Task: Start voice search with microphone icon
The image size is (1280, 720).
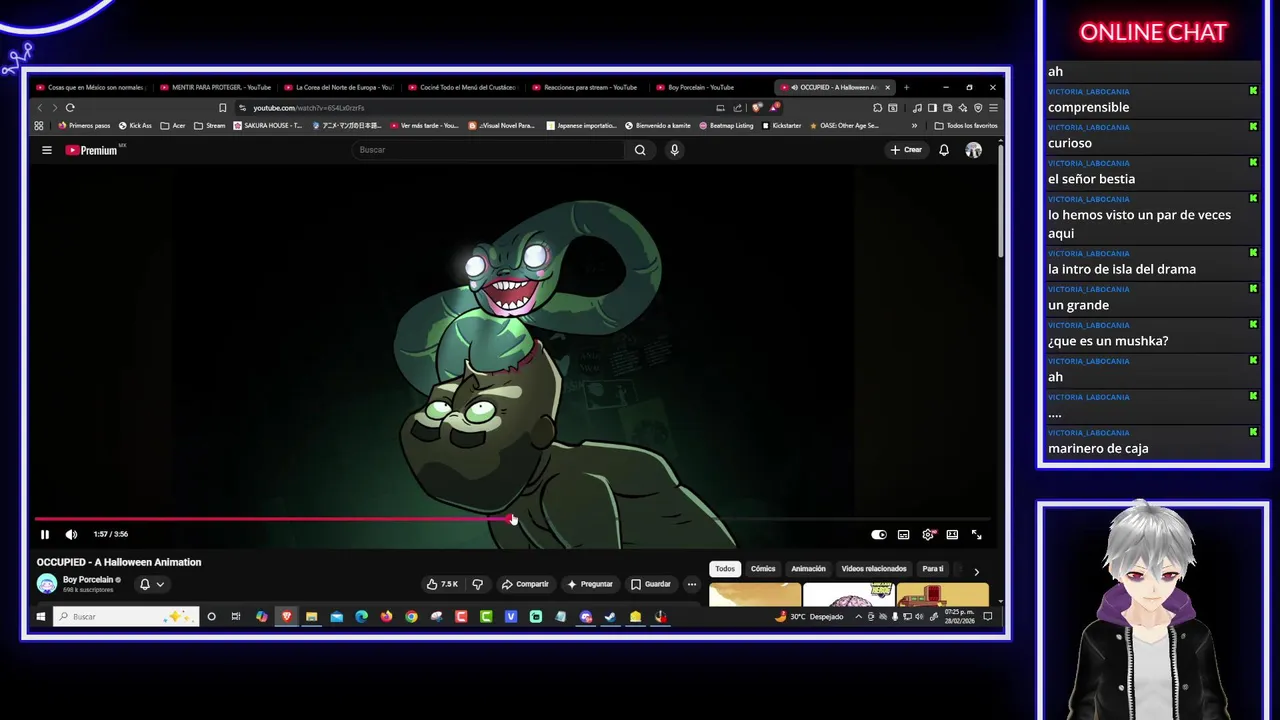Action: click(675, 150)
